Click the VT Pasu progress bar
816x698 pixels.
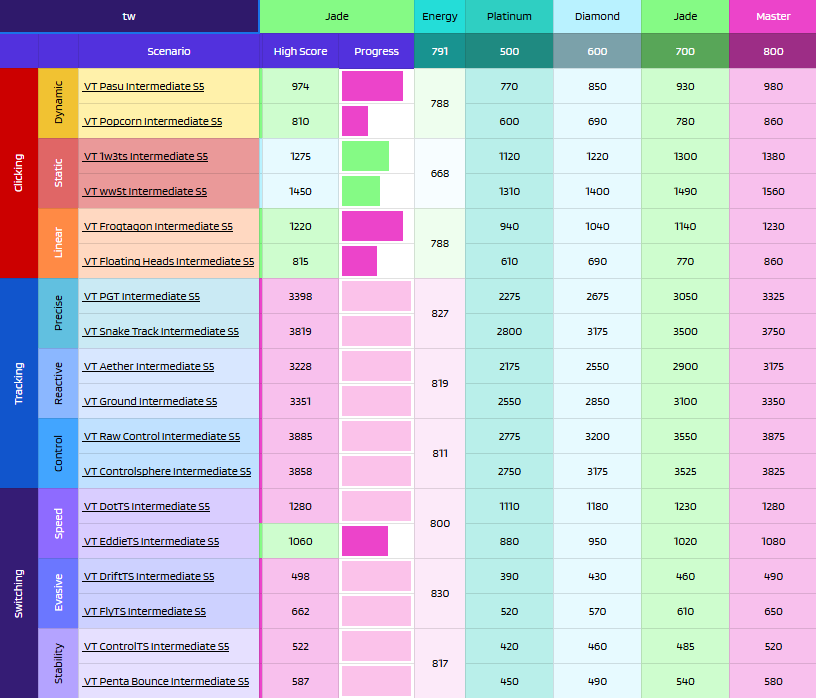coord(376,86)
